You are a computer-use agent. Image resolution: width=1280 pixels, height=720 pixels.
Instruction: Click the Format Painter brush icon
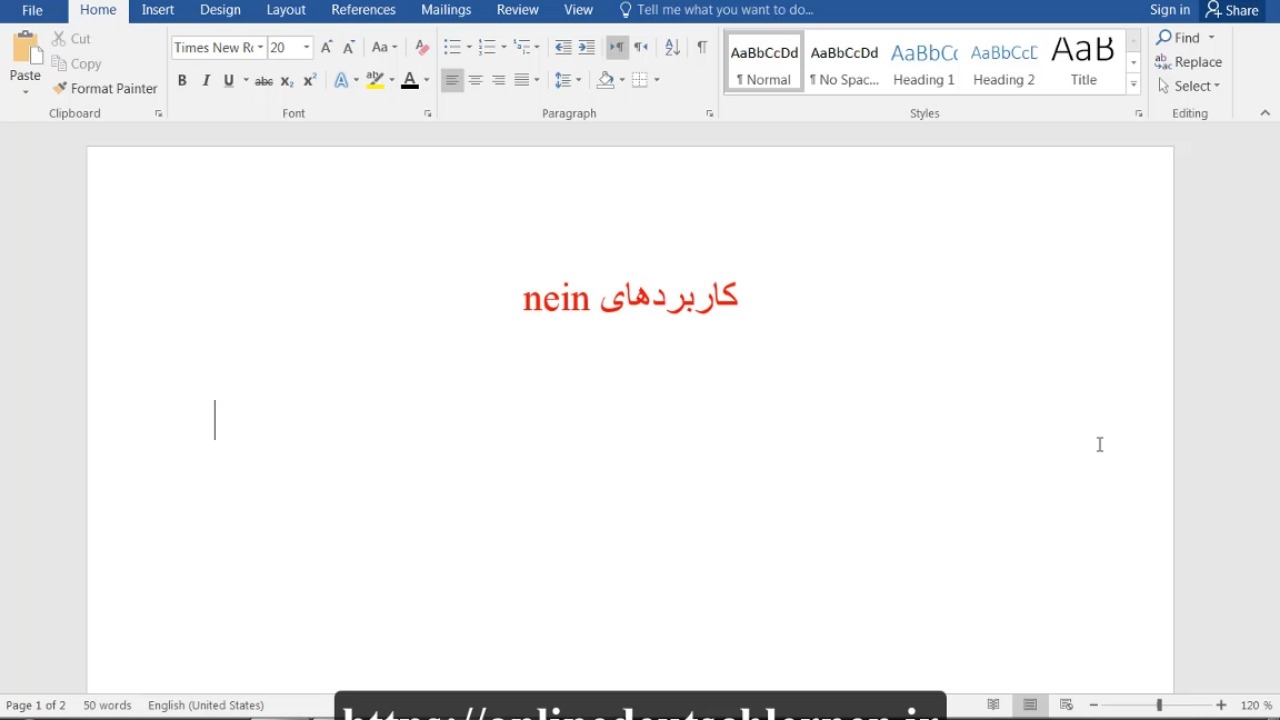(x=60, y=88)
